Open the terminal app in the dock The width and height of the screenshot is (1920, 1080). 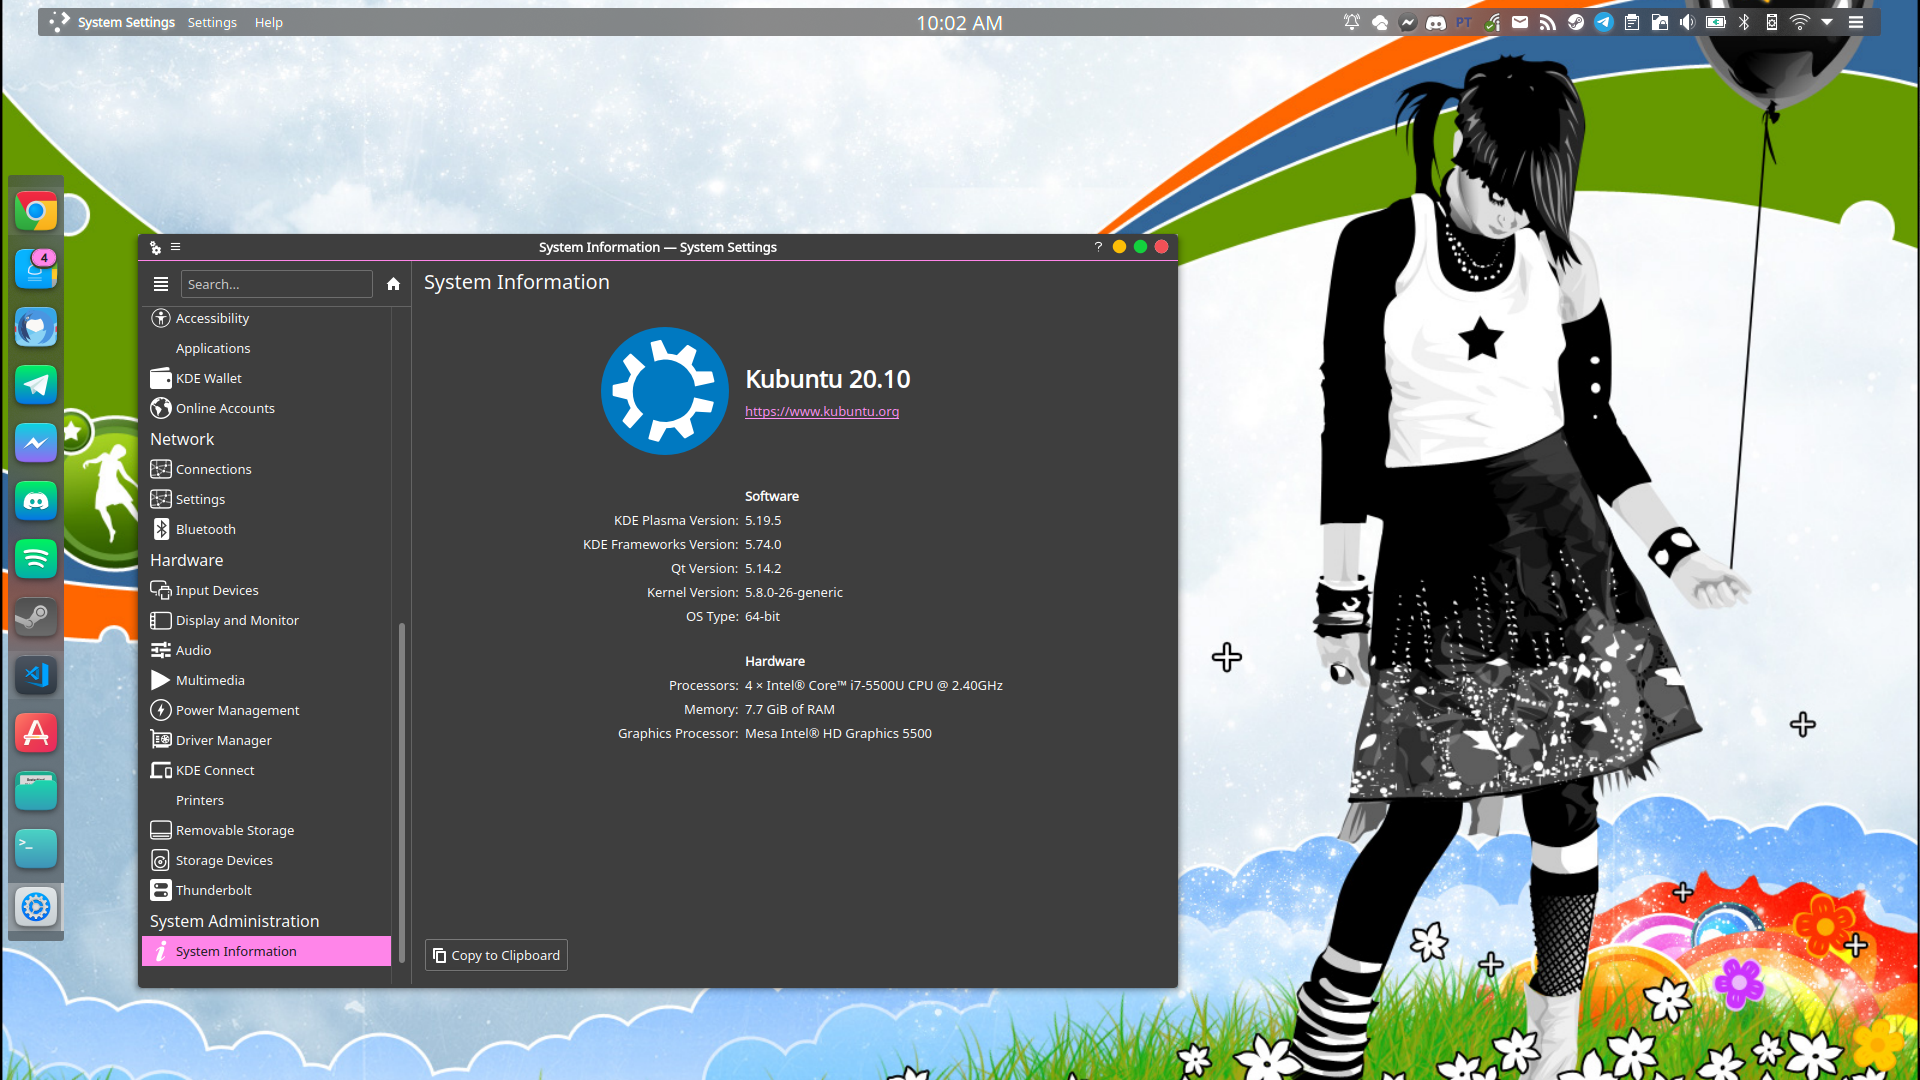(36, 849)
